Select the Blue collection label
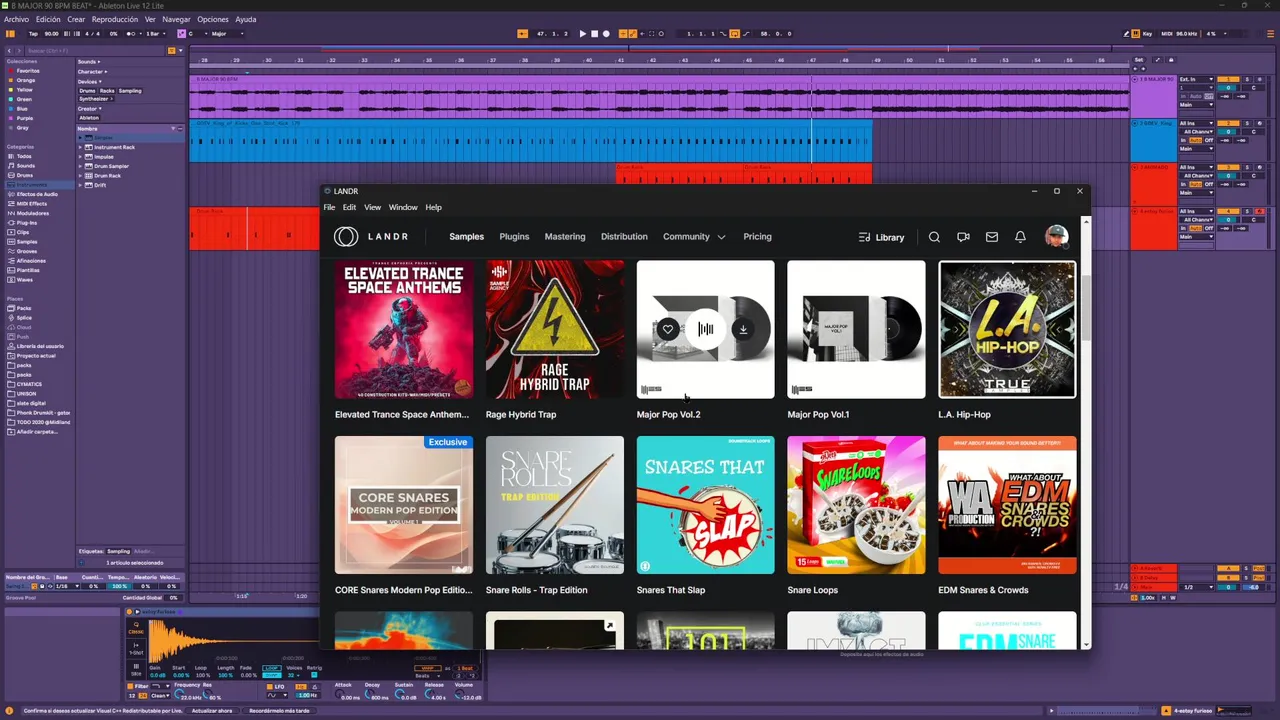1280x720 pixels. 23,109
